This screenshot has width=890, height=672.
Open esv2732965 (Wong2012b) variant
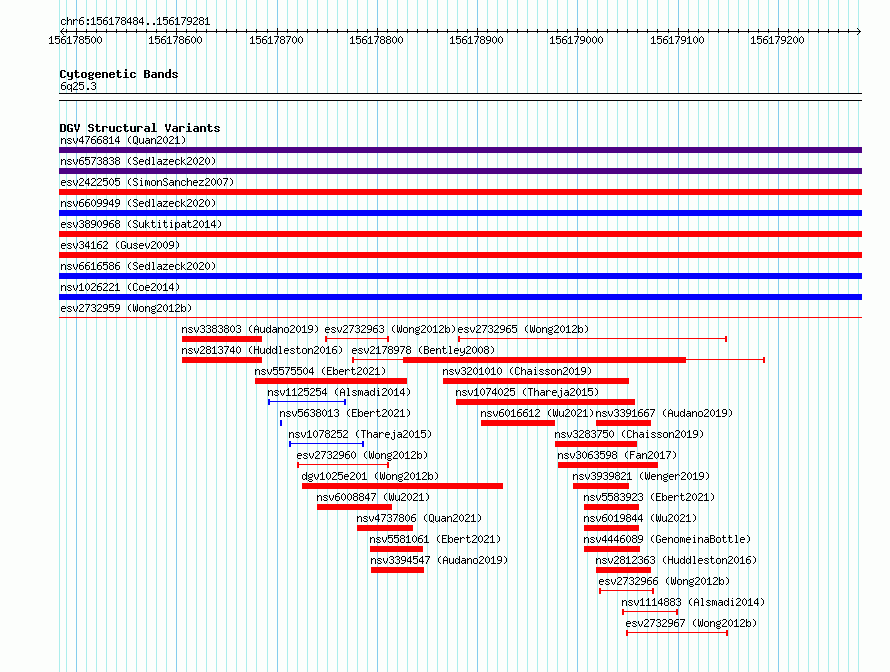[x=523, y=329]
